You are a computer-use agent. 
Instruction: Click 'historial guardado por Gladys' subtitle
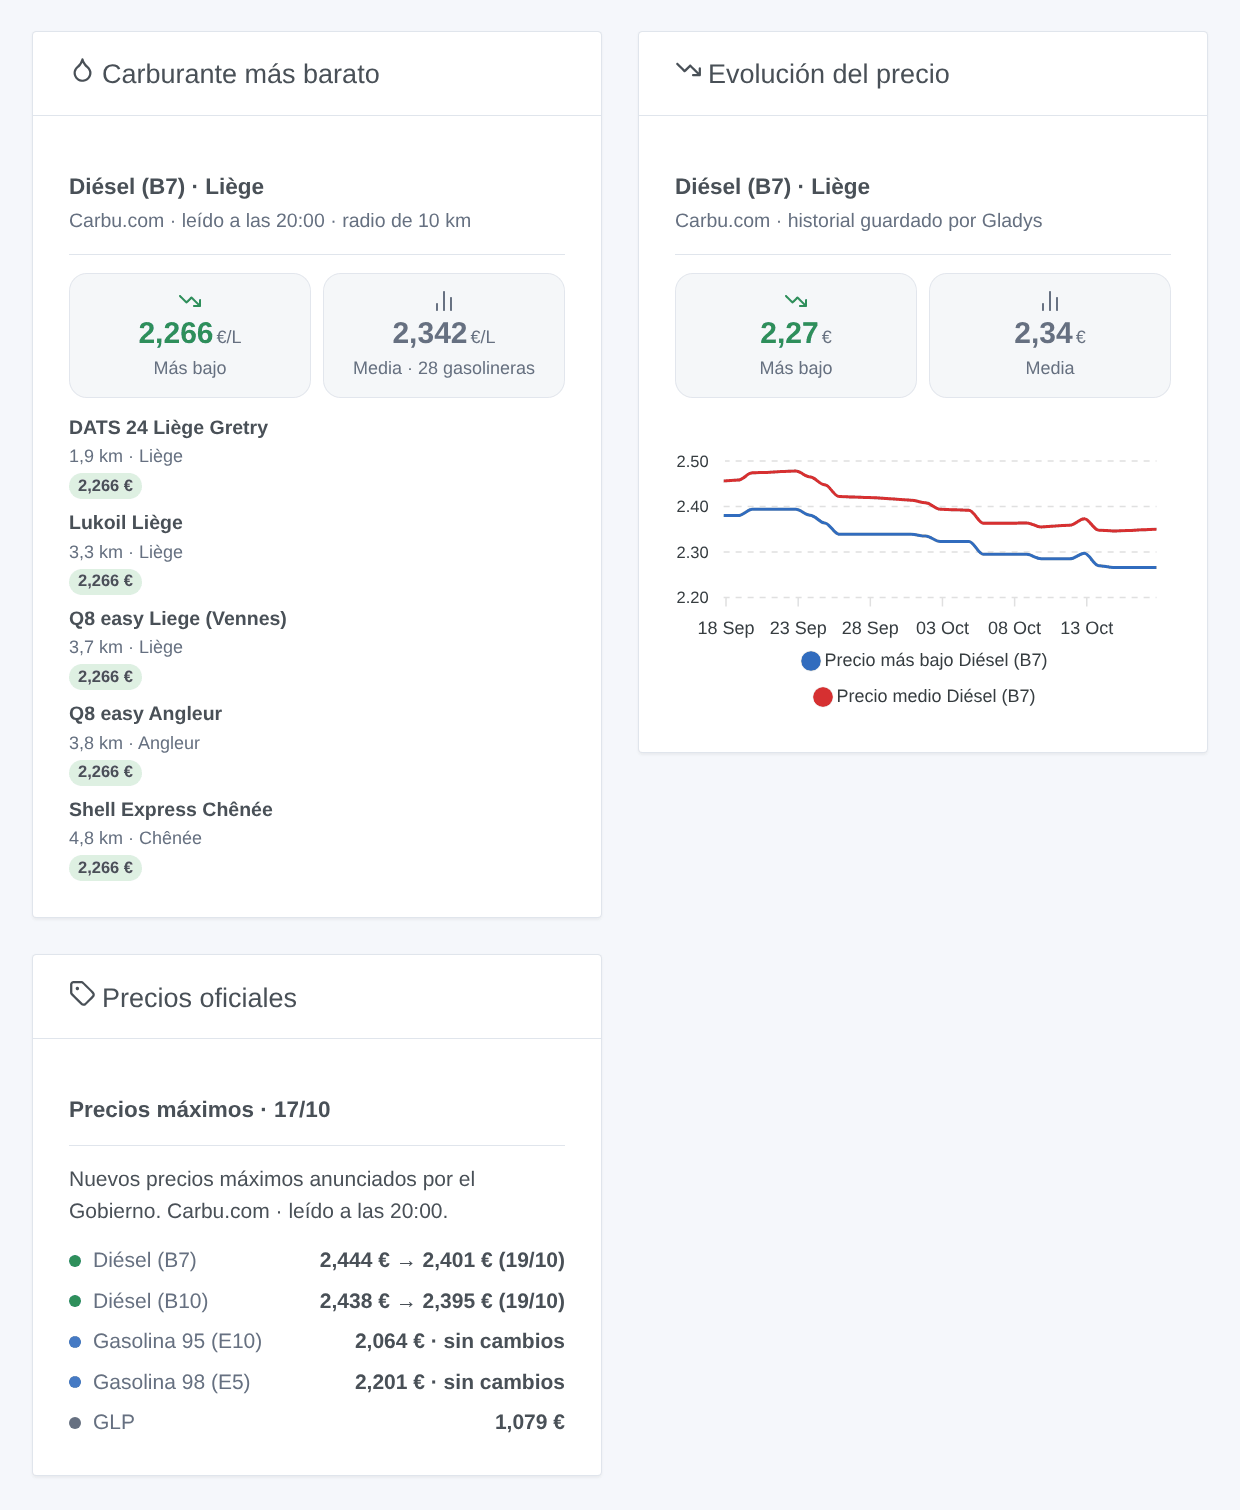coord(915,221)
